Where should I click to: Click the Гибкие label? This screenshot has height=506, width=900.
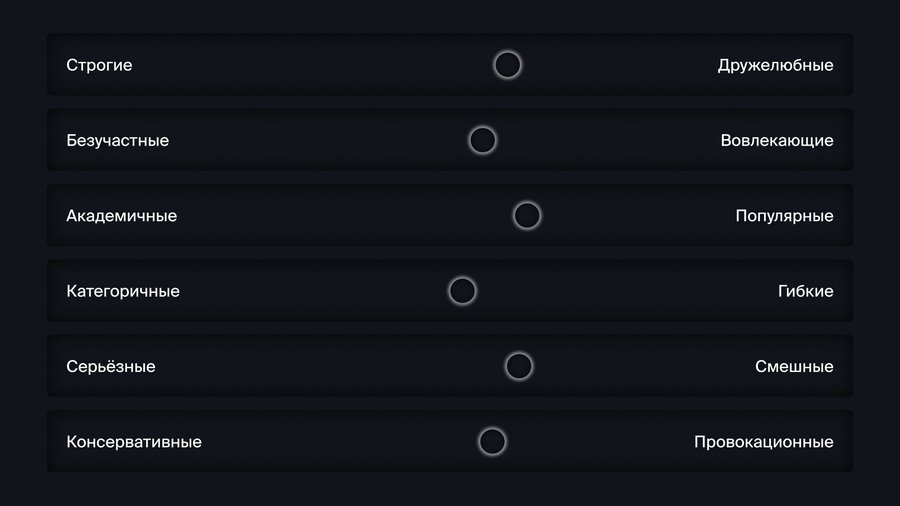805,291
